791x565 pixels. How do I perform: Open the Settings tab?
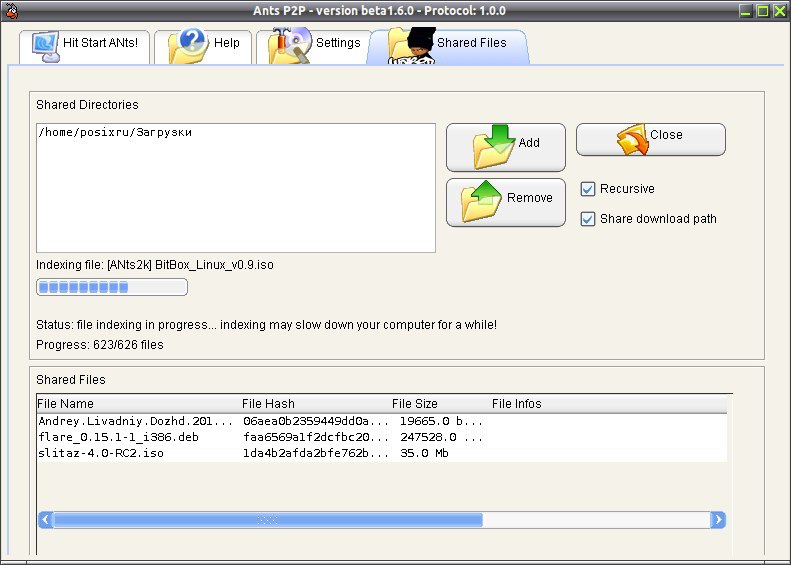click(x=313, y=47)
